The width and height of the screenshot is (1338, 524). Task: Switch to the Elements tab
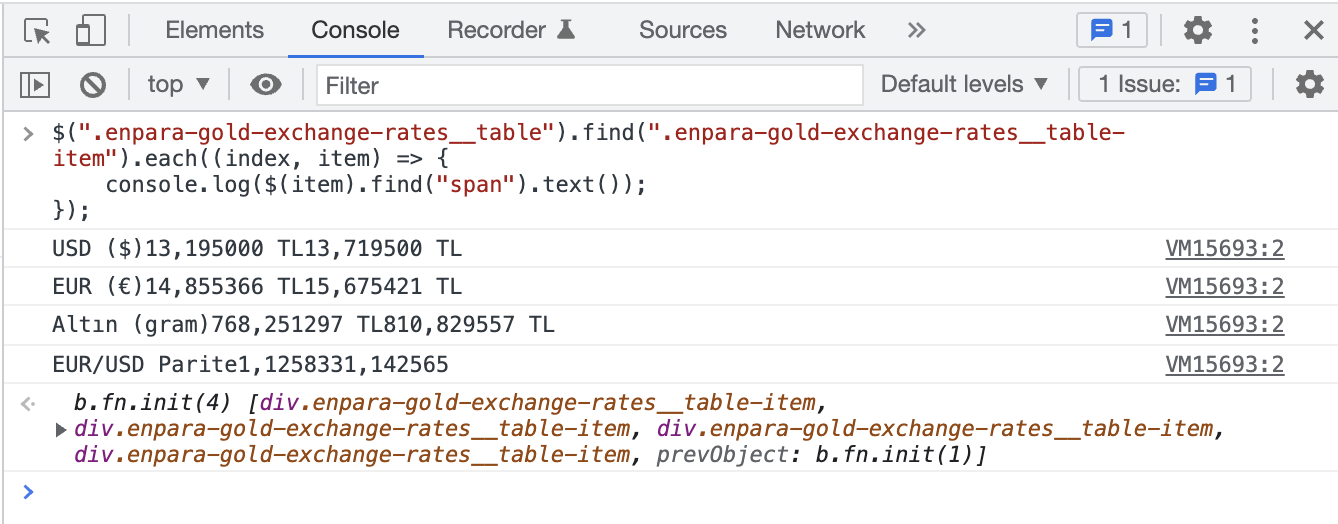pyautogui.click(x=215, y=30)
